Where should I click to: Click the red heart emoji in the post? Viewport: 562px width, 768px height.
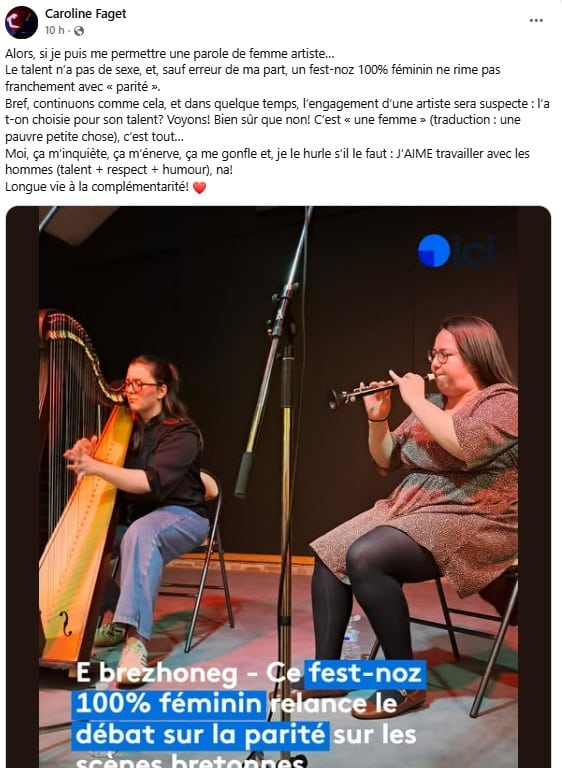[199, 187]
